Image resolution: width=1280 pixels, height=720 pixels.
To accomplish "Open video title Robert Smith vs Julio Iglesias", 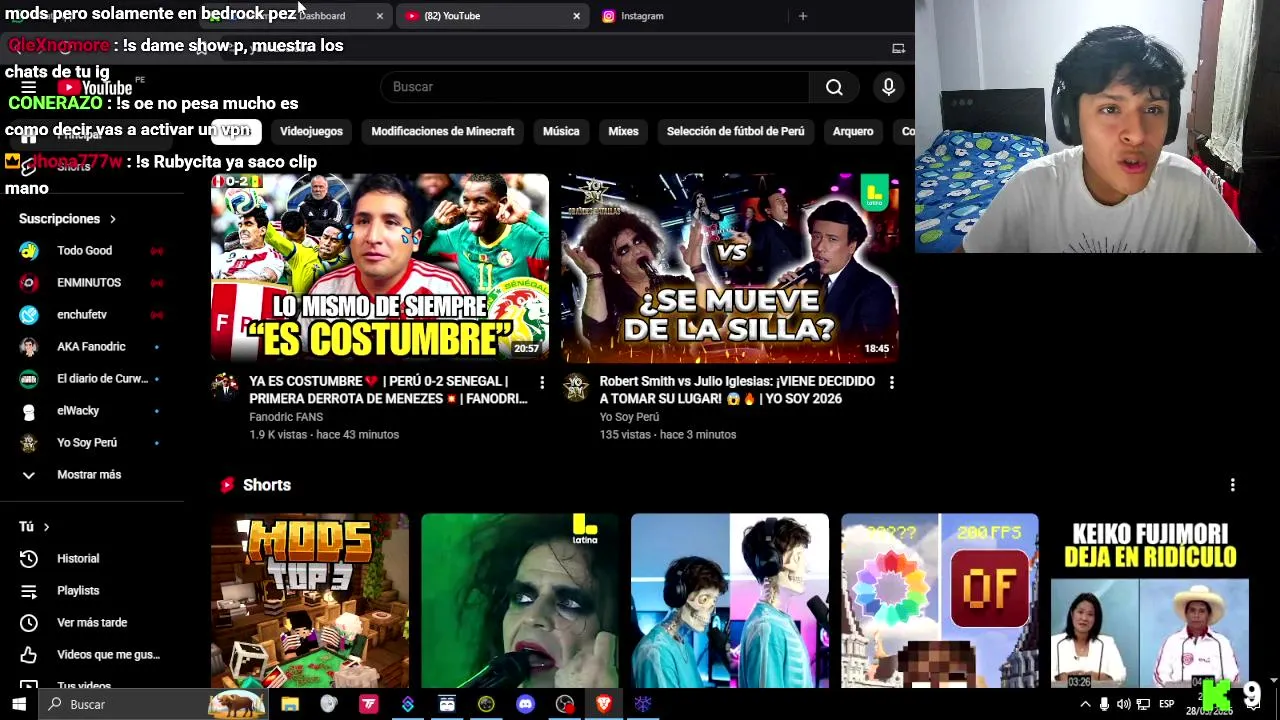I will coord(737,390).
